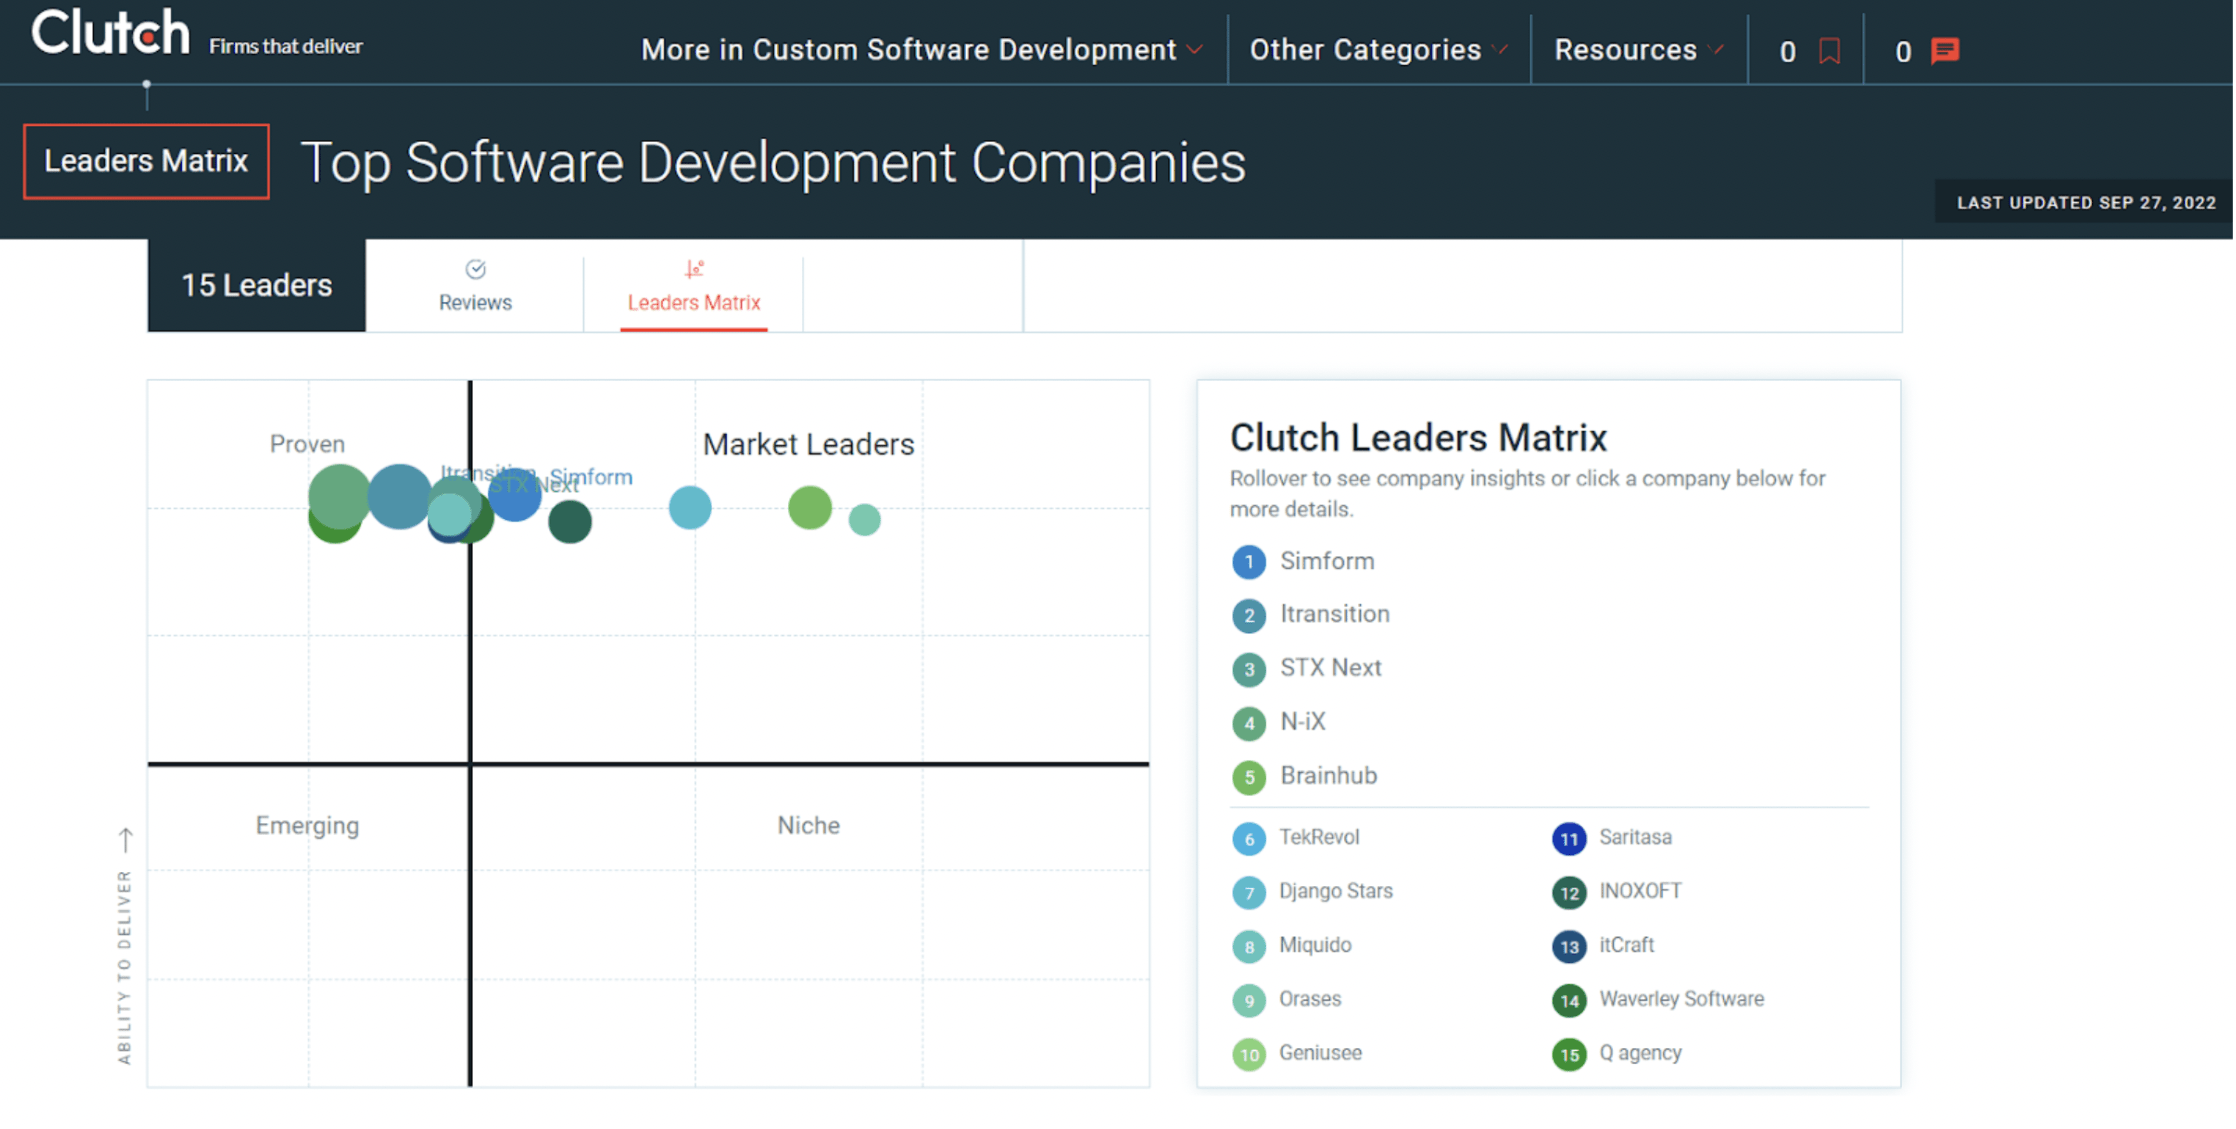Expand the Resources dropdown
The image size is (2236, 1129).
tap(1638, 50)
